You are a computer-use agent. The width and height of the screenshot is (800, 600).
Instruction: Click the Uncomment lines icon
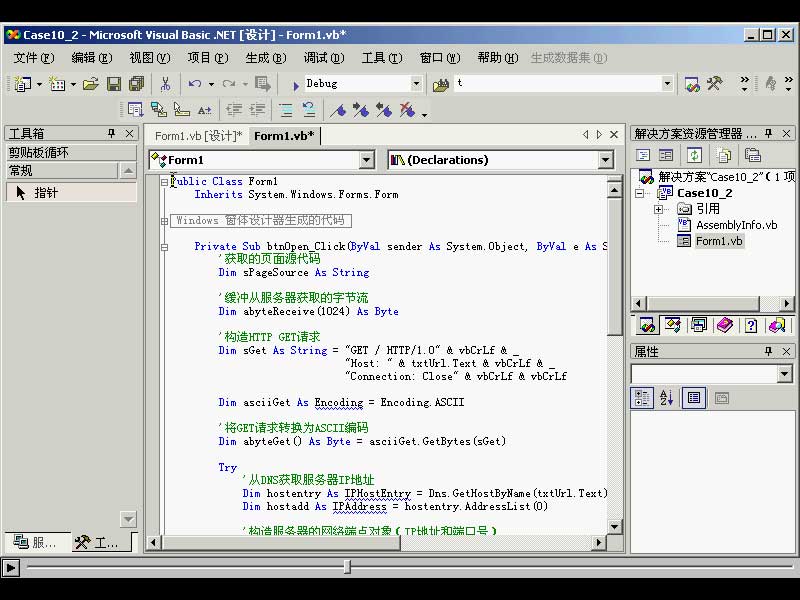[x=309, y=109]
